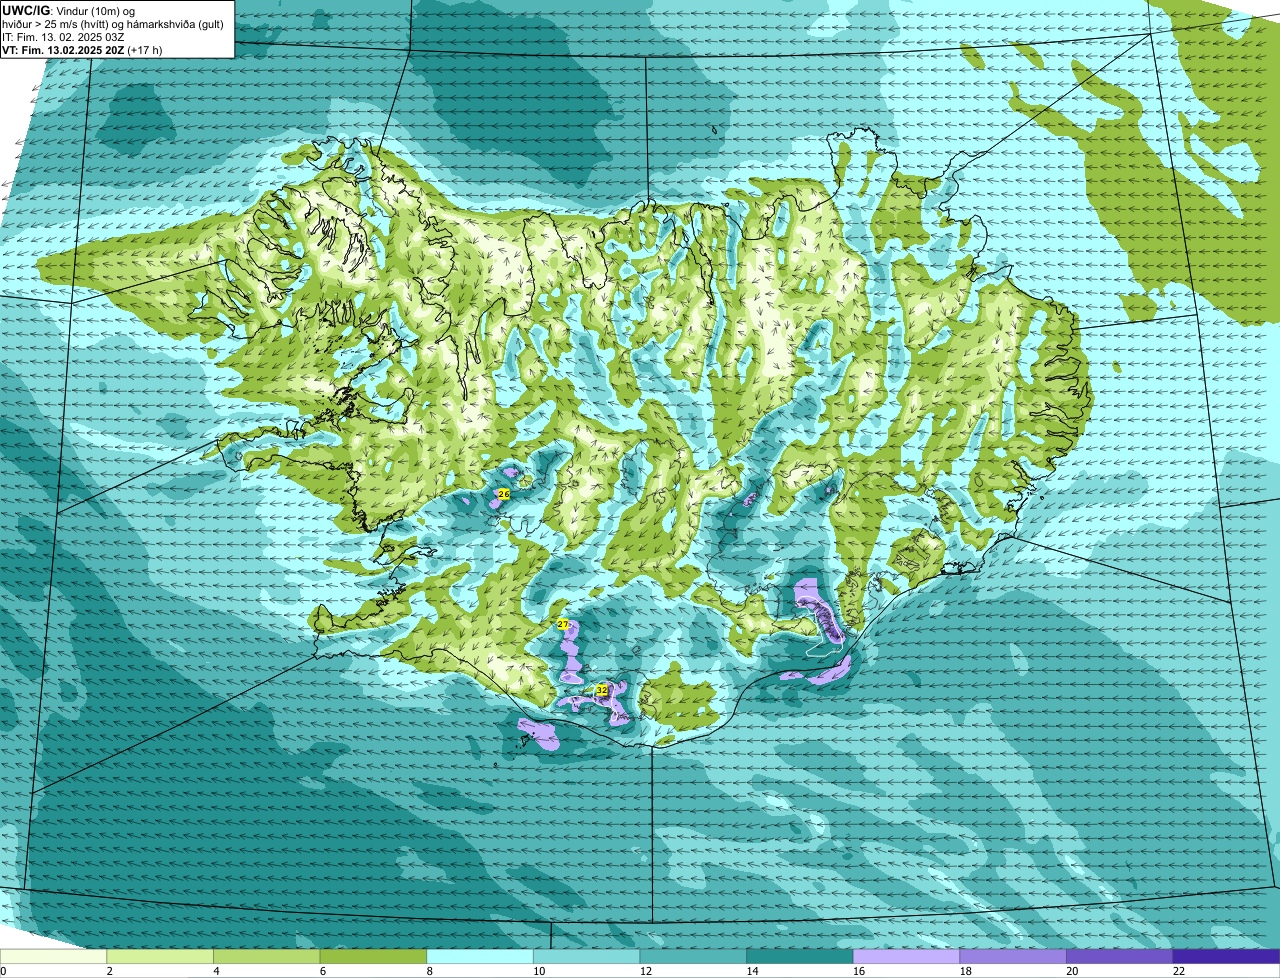Click the legend scale number 12
Viewport: 1280px width, 978px height.
[646, 971]
